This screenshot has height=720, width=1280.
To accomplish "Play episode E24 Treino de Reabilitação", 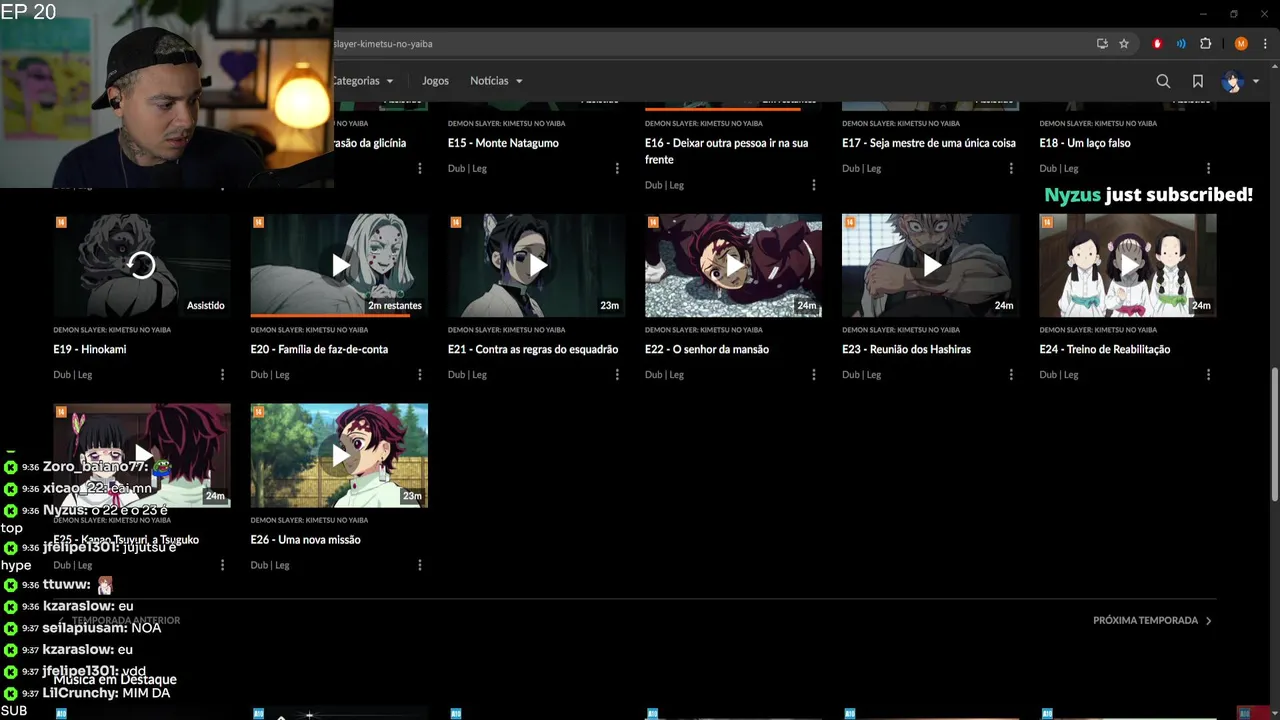I will click(1128, 265).
